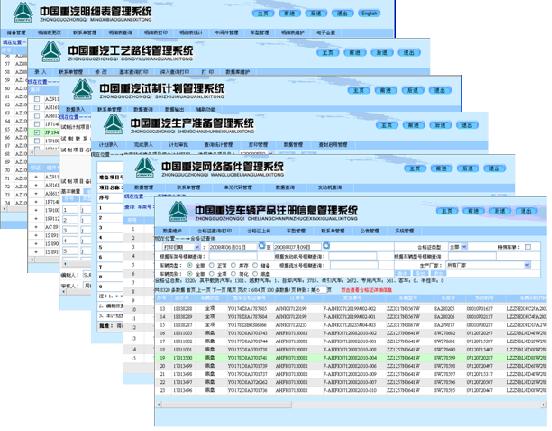Go to 尾页 in the pagination bar
The image size is (552, 431).
(231, 289)
